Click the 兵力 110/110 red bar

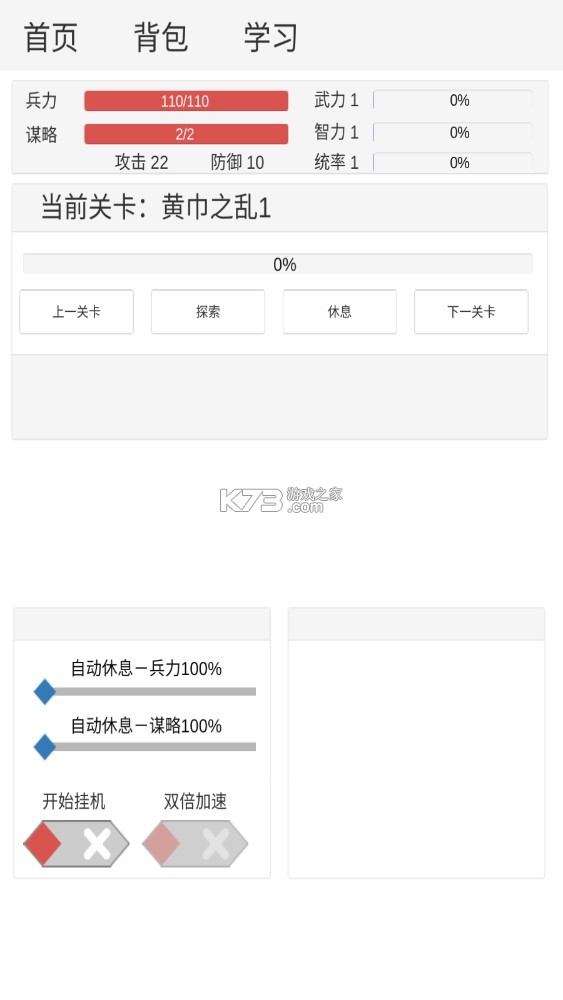186,101
